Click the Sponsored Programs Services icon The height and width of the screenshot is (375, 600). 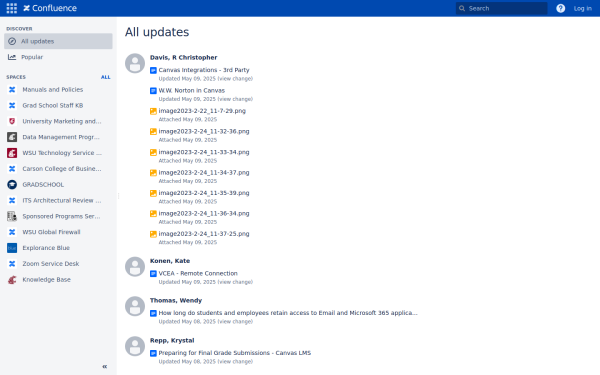click(x=12, y=216)
